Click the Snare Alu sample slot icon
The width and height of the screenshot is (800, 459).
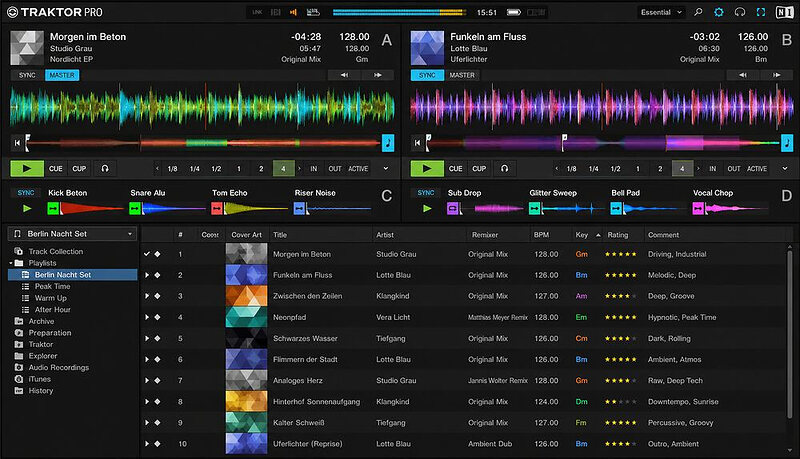tap(135, 208)
